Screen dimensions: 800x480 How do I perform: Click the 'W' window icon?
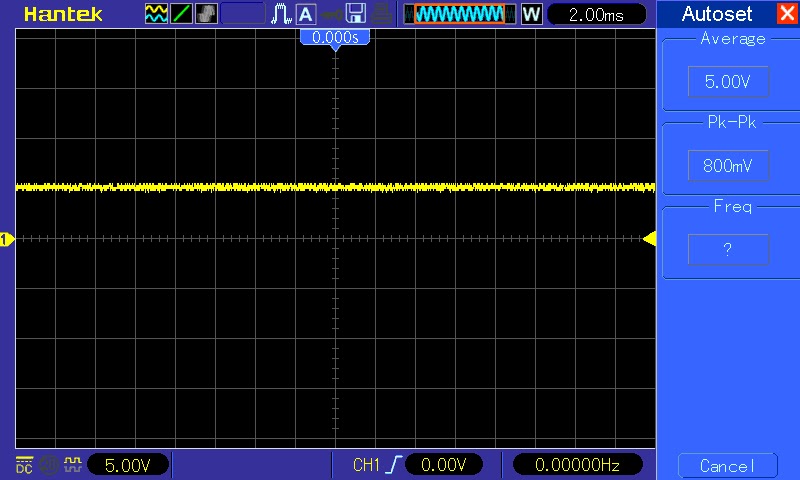point(531,14)
